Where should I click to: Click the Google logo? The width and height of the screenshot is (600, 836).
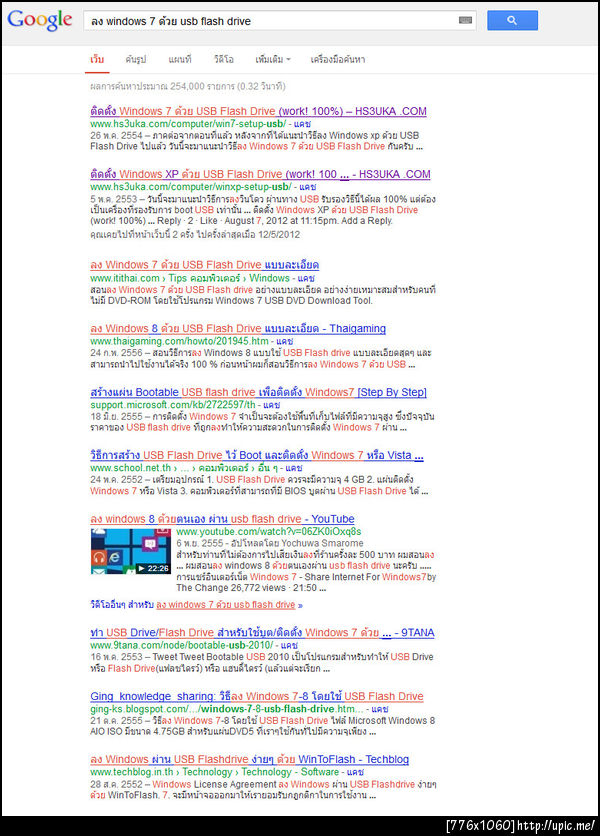39,20
